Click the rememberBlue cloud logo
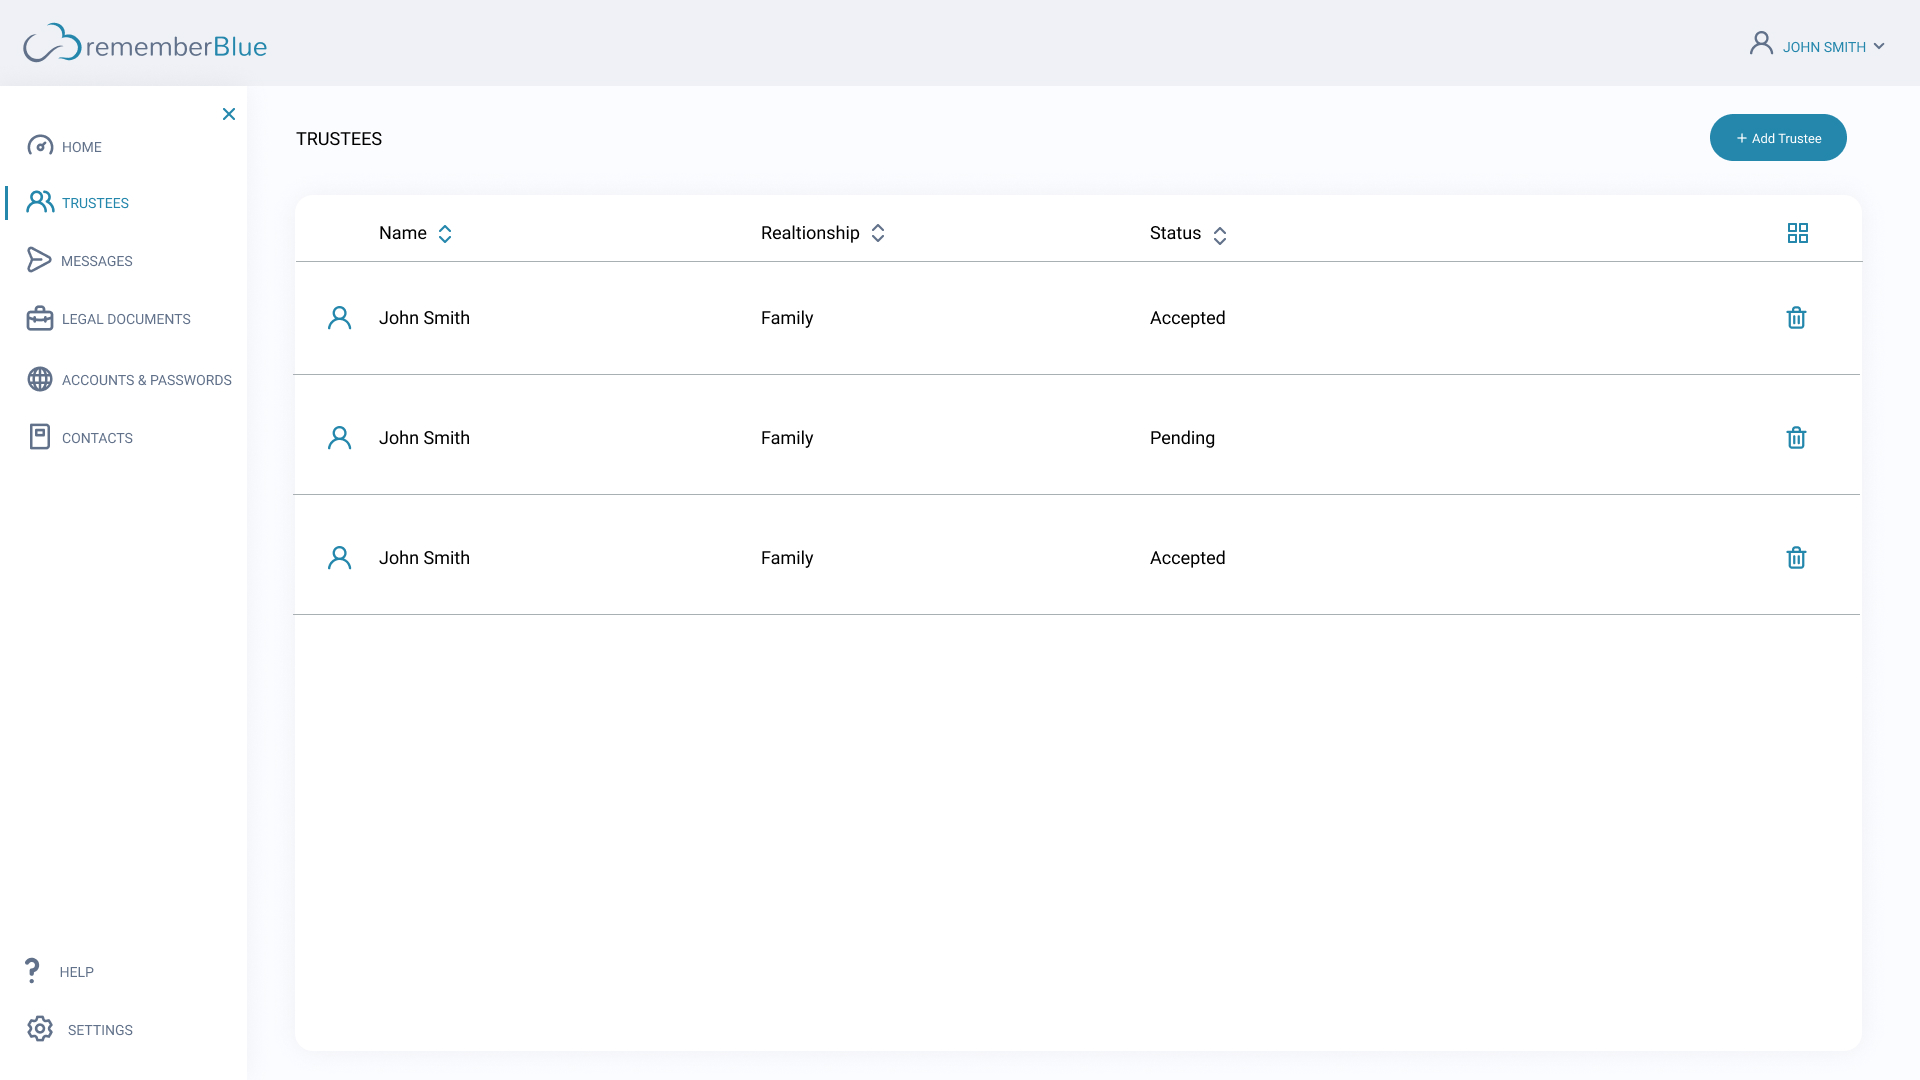1920x1080 pixels. [52, 44]
